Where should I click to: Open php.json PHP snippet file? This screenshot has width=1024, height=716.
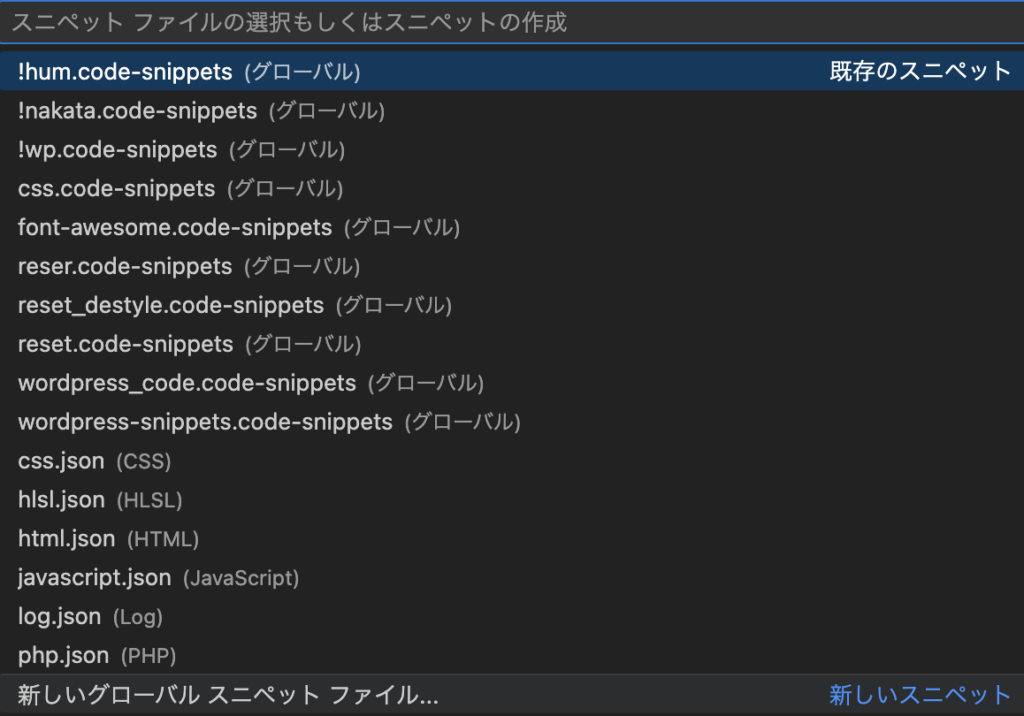(63, 656)
